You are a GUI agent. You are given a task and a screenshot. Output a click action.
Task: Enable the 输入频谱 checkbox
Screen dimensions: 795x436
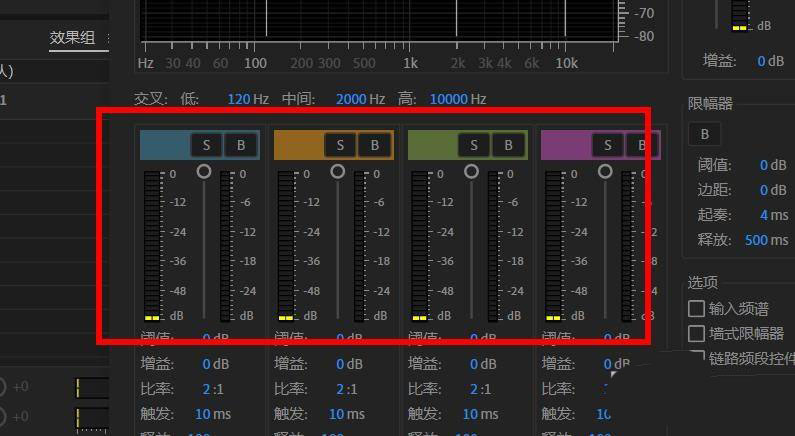pos(697,309)
